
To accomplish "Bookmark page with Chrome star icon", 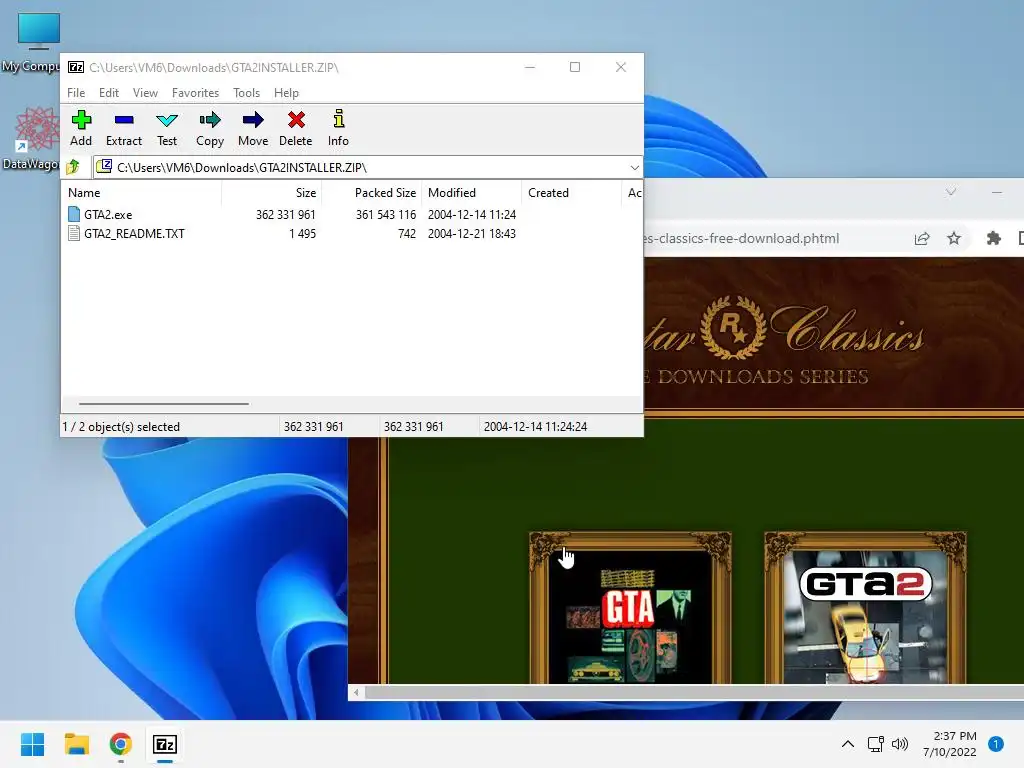I will click(954, 238).
